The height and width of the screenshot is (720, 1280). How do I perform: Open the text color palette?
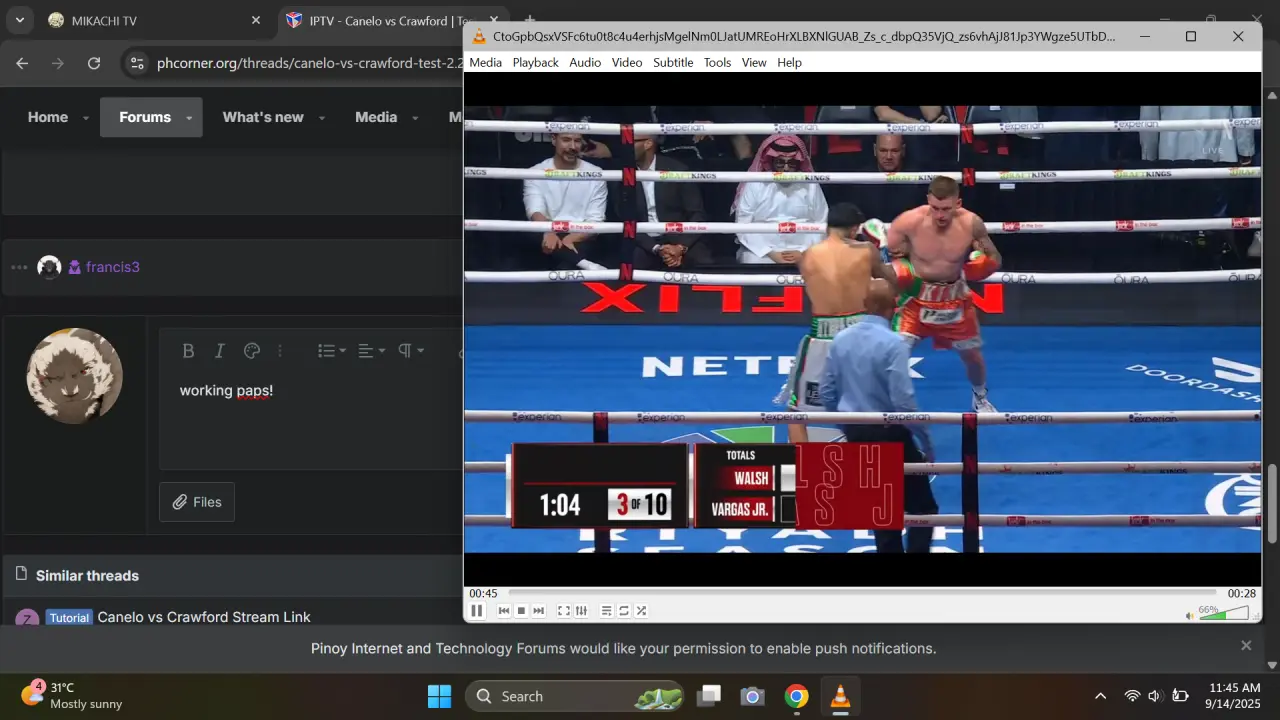click(252, 351)
